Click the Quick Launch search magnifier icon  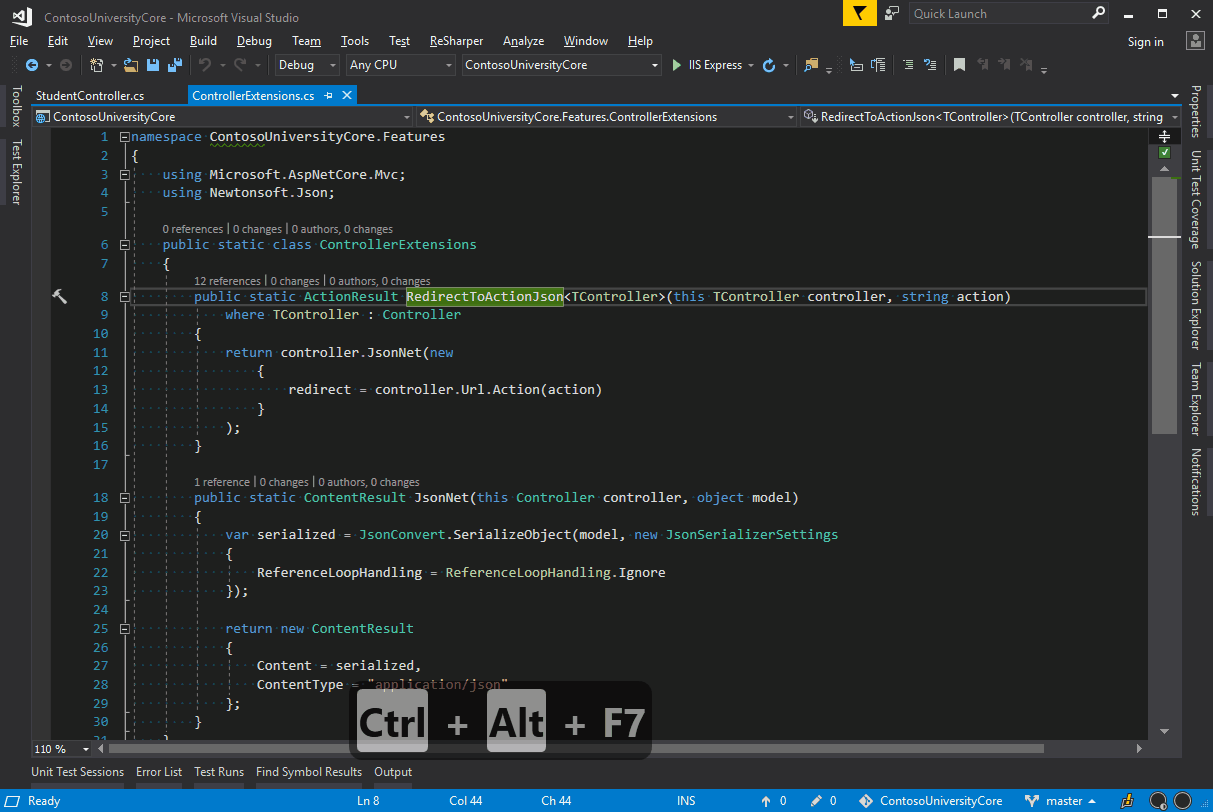[x=1099, y=13]
